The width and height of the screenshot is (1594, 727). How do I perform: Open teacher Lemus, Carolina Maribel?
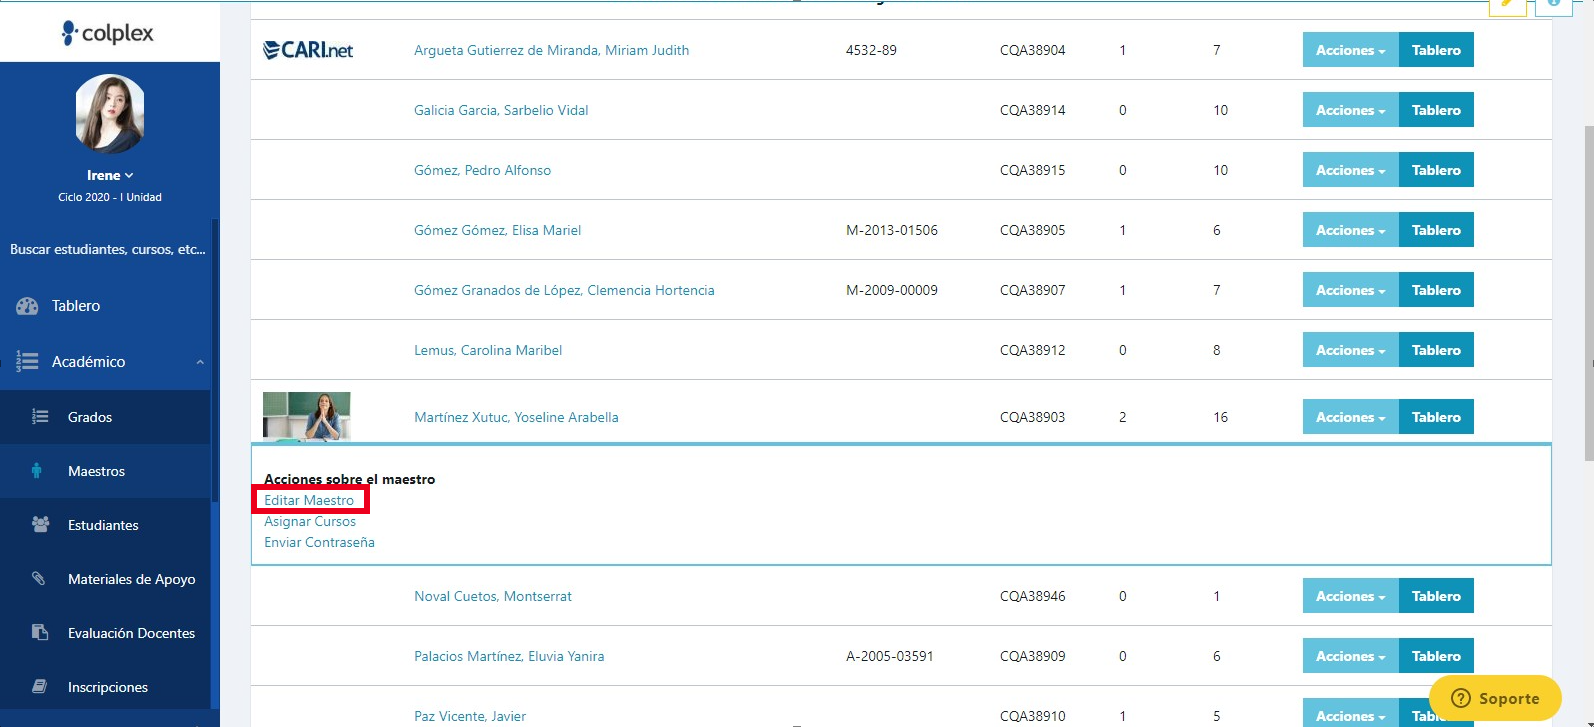[488, 350]
